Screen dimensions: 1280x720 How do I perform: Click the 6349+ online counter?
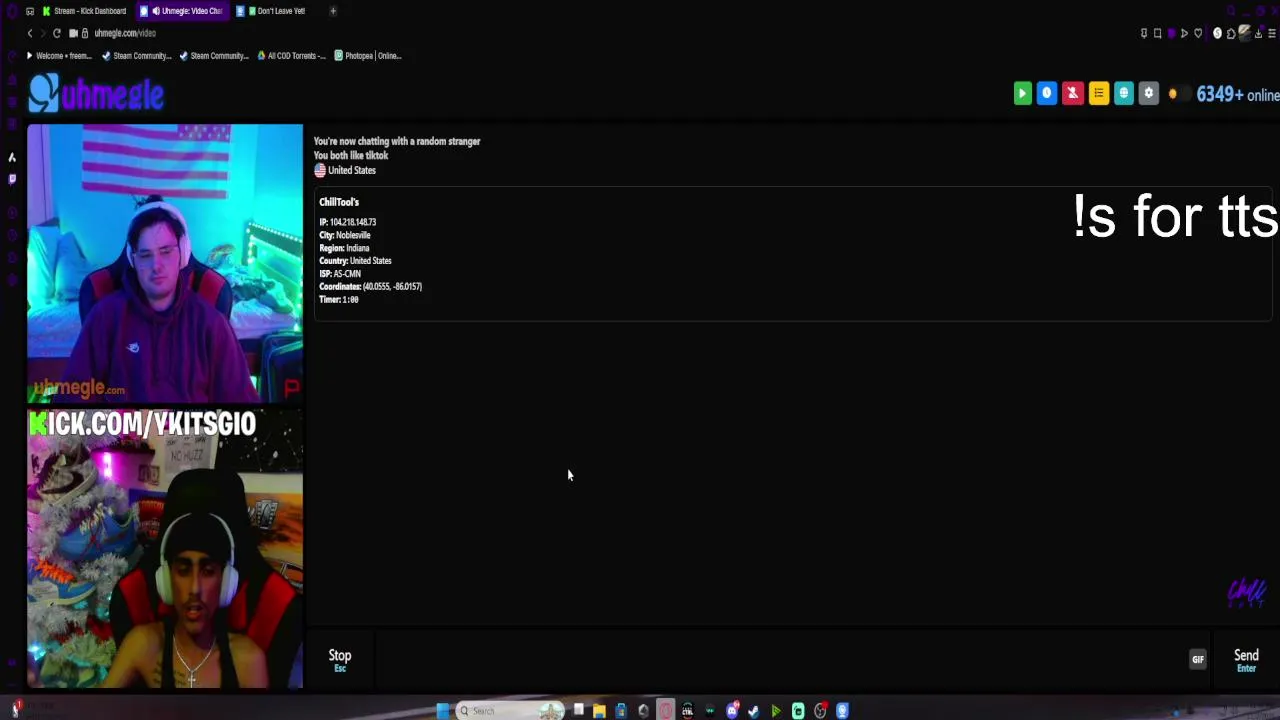(x=1238, y=94)
